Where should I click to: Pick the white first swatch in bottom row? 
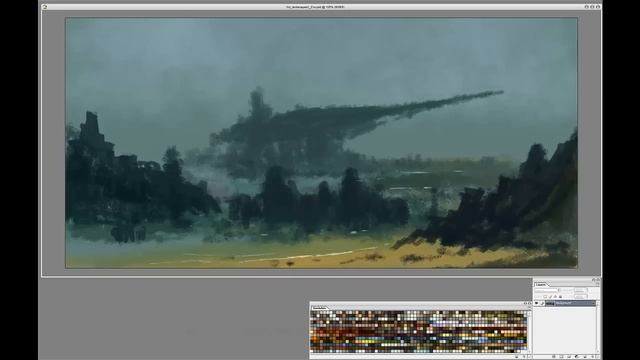[312, 350]
